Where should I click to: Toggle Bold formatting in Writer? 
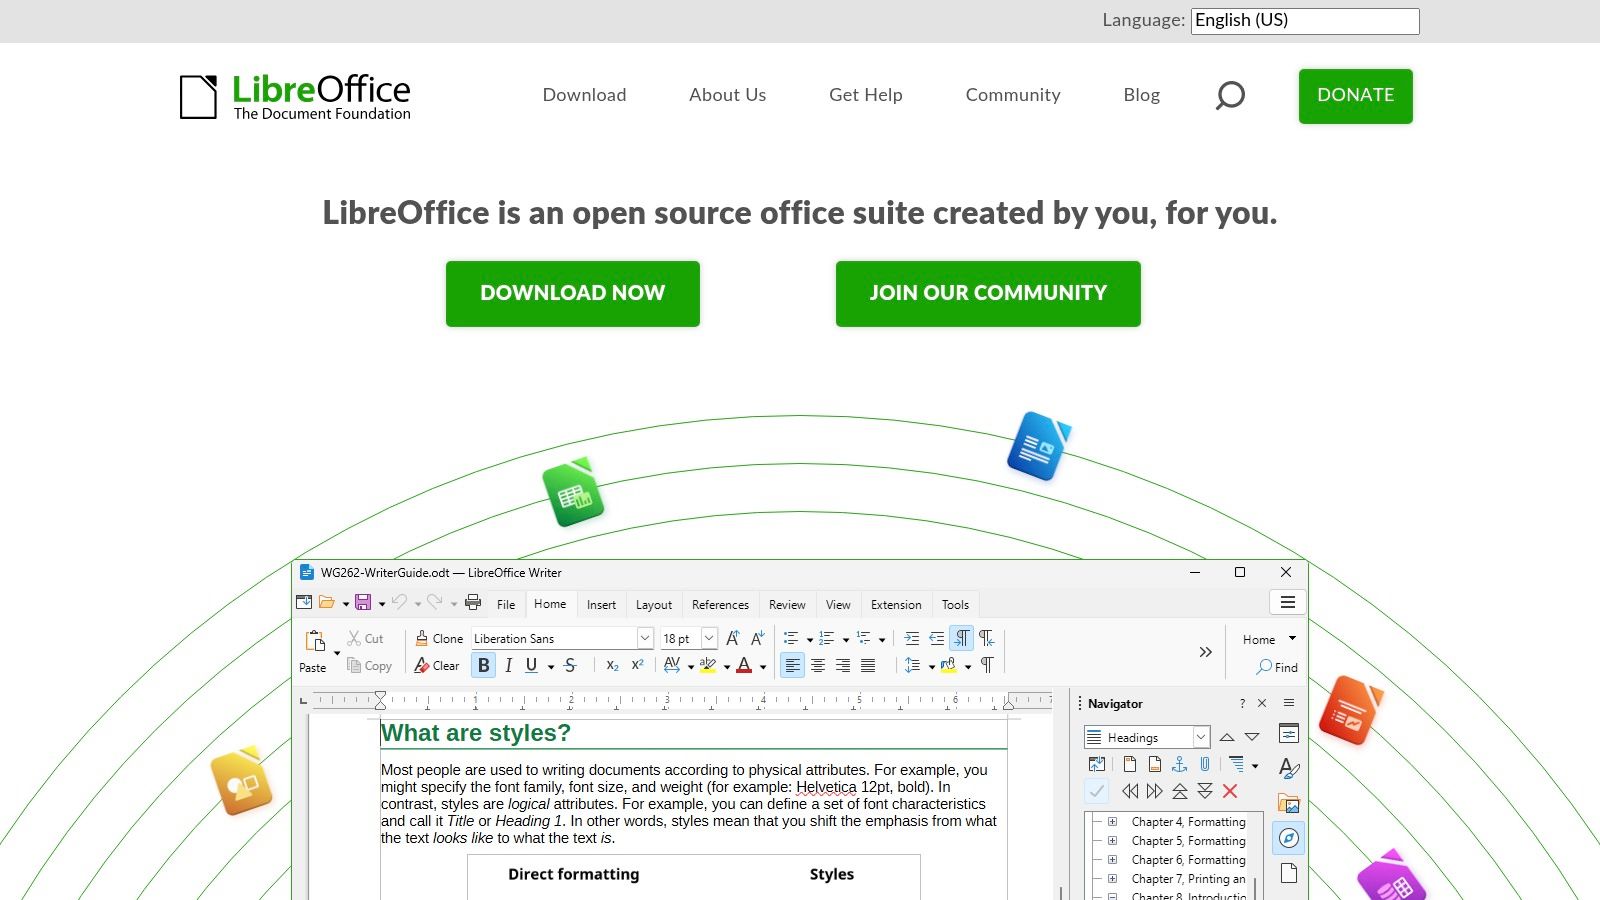[x=484, y=665]
